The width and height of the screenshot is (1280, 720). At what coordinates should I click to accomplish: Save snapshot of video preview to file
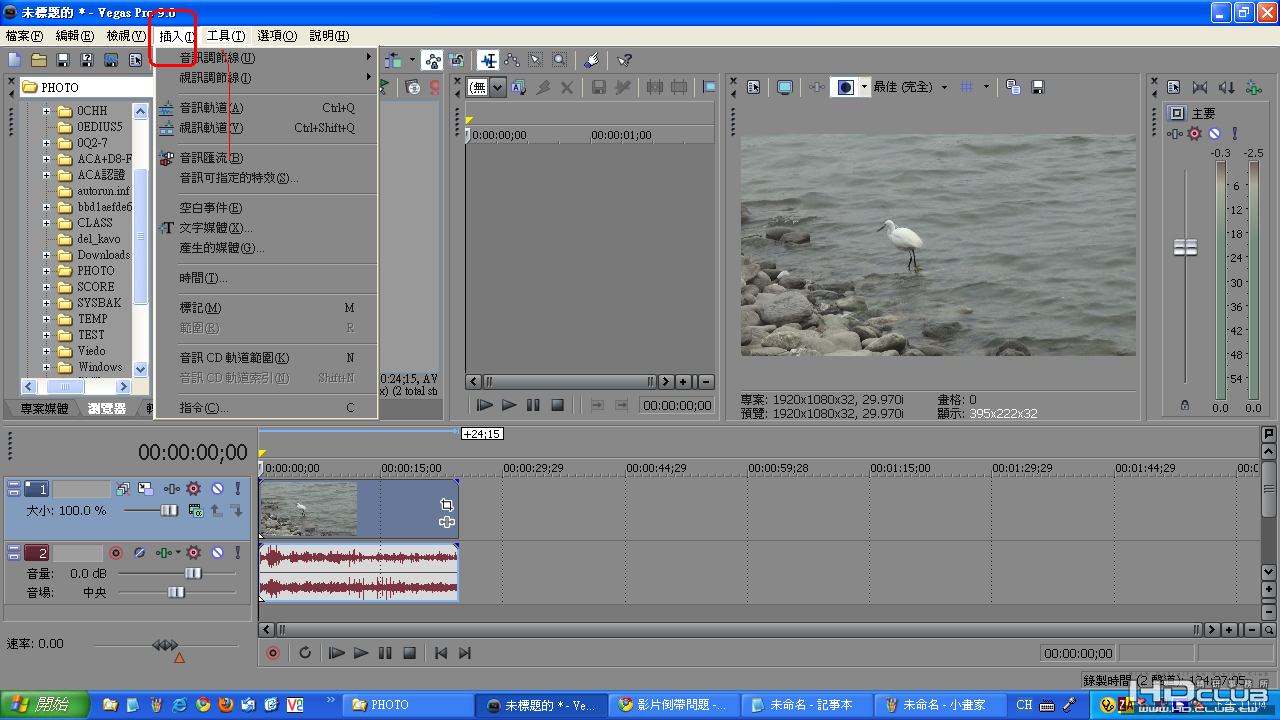[1038, 87]
